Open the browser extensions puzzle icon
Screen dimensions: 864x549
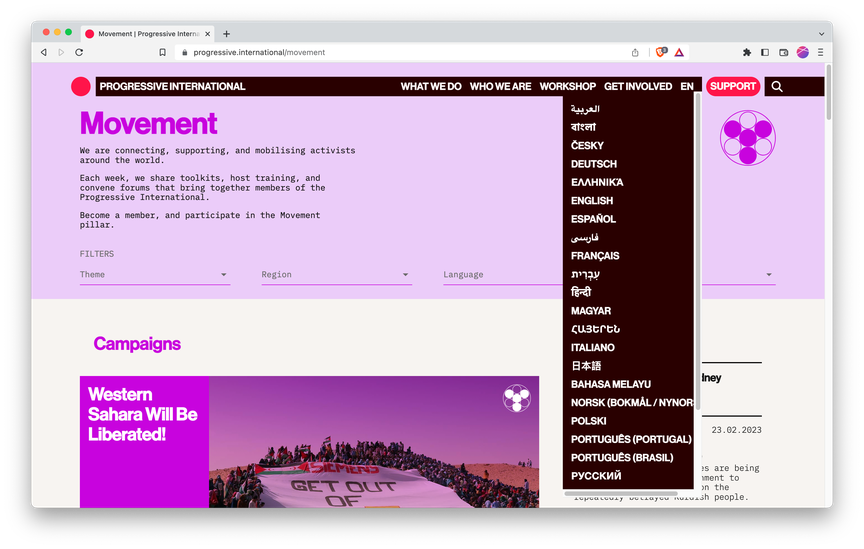pos(747,52)
